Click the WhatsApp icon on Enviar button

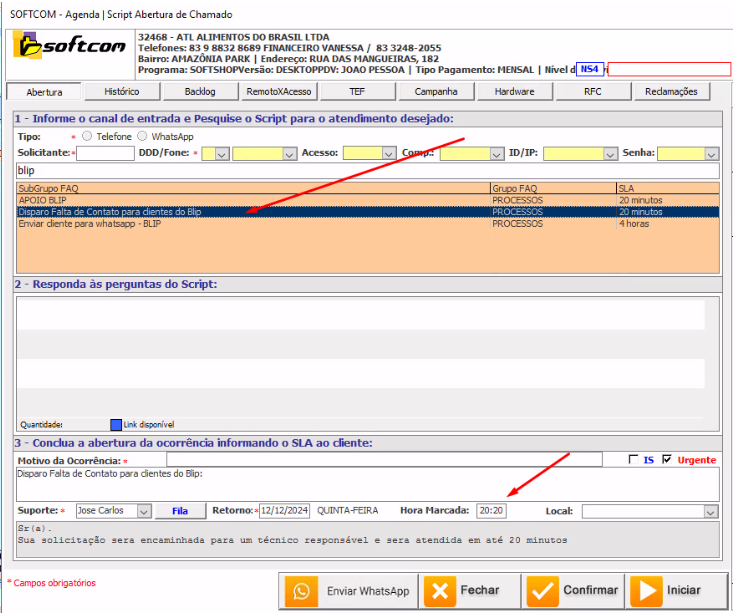click(301, 591)
